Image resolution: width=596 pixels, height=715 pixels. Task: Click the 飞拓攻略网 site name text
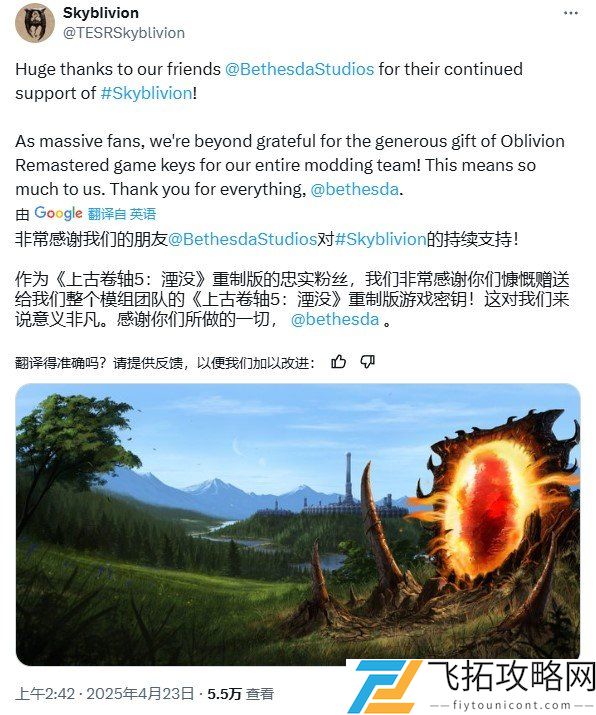click(512, 677)
